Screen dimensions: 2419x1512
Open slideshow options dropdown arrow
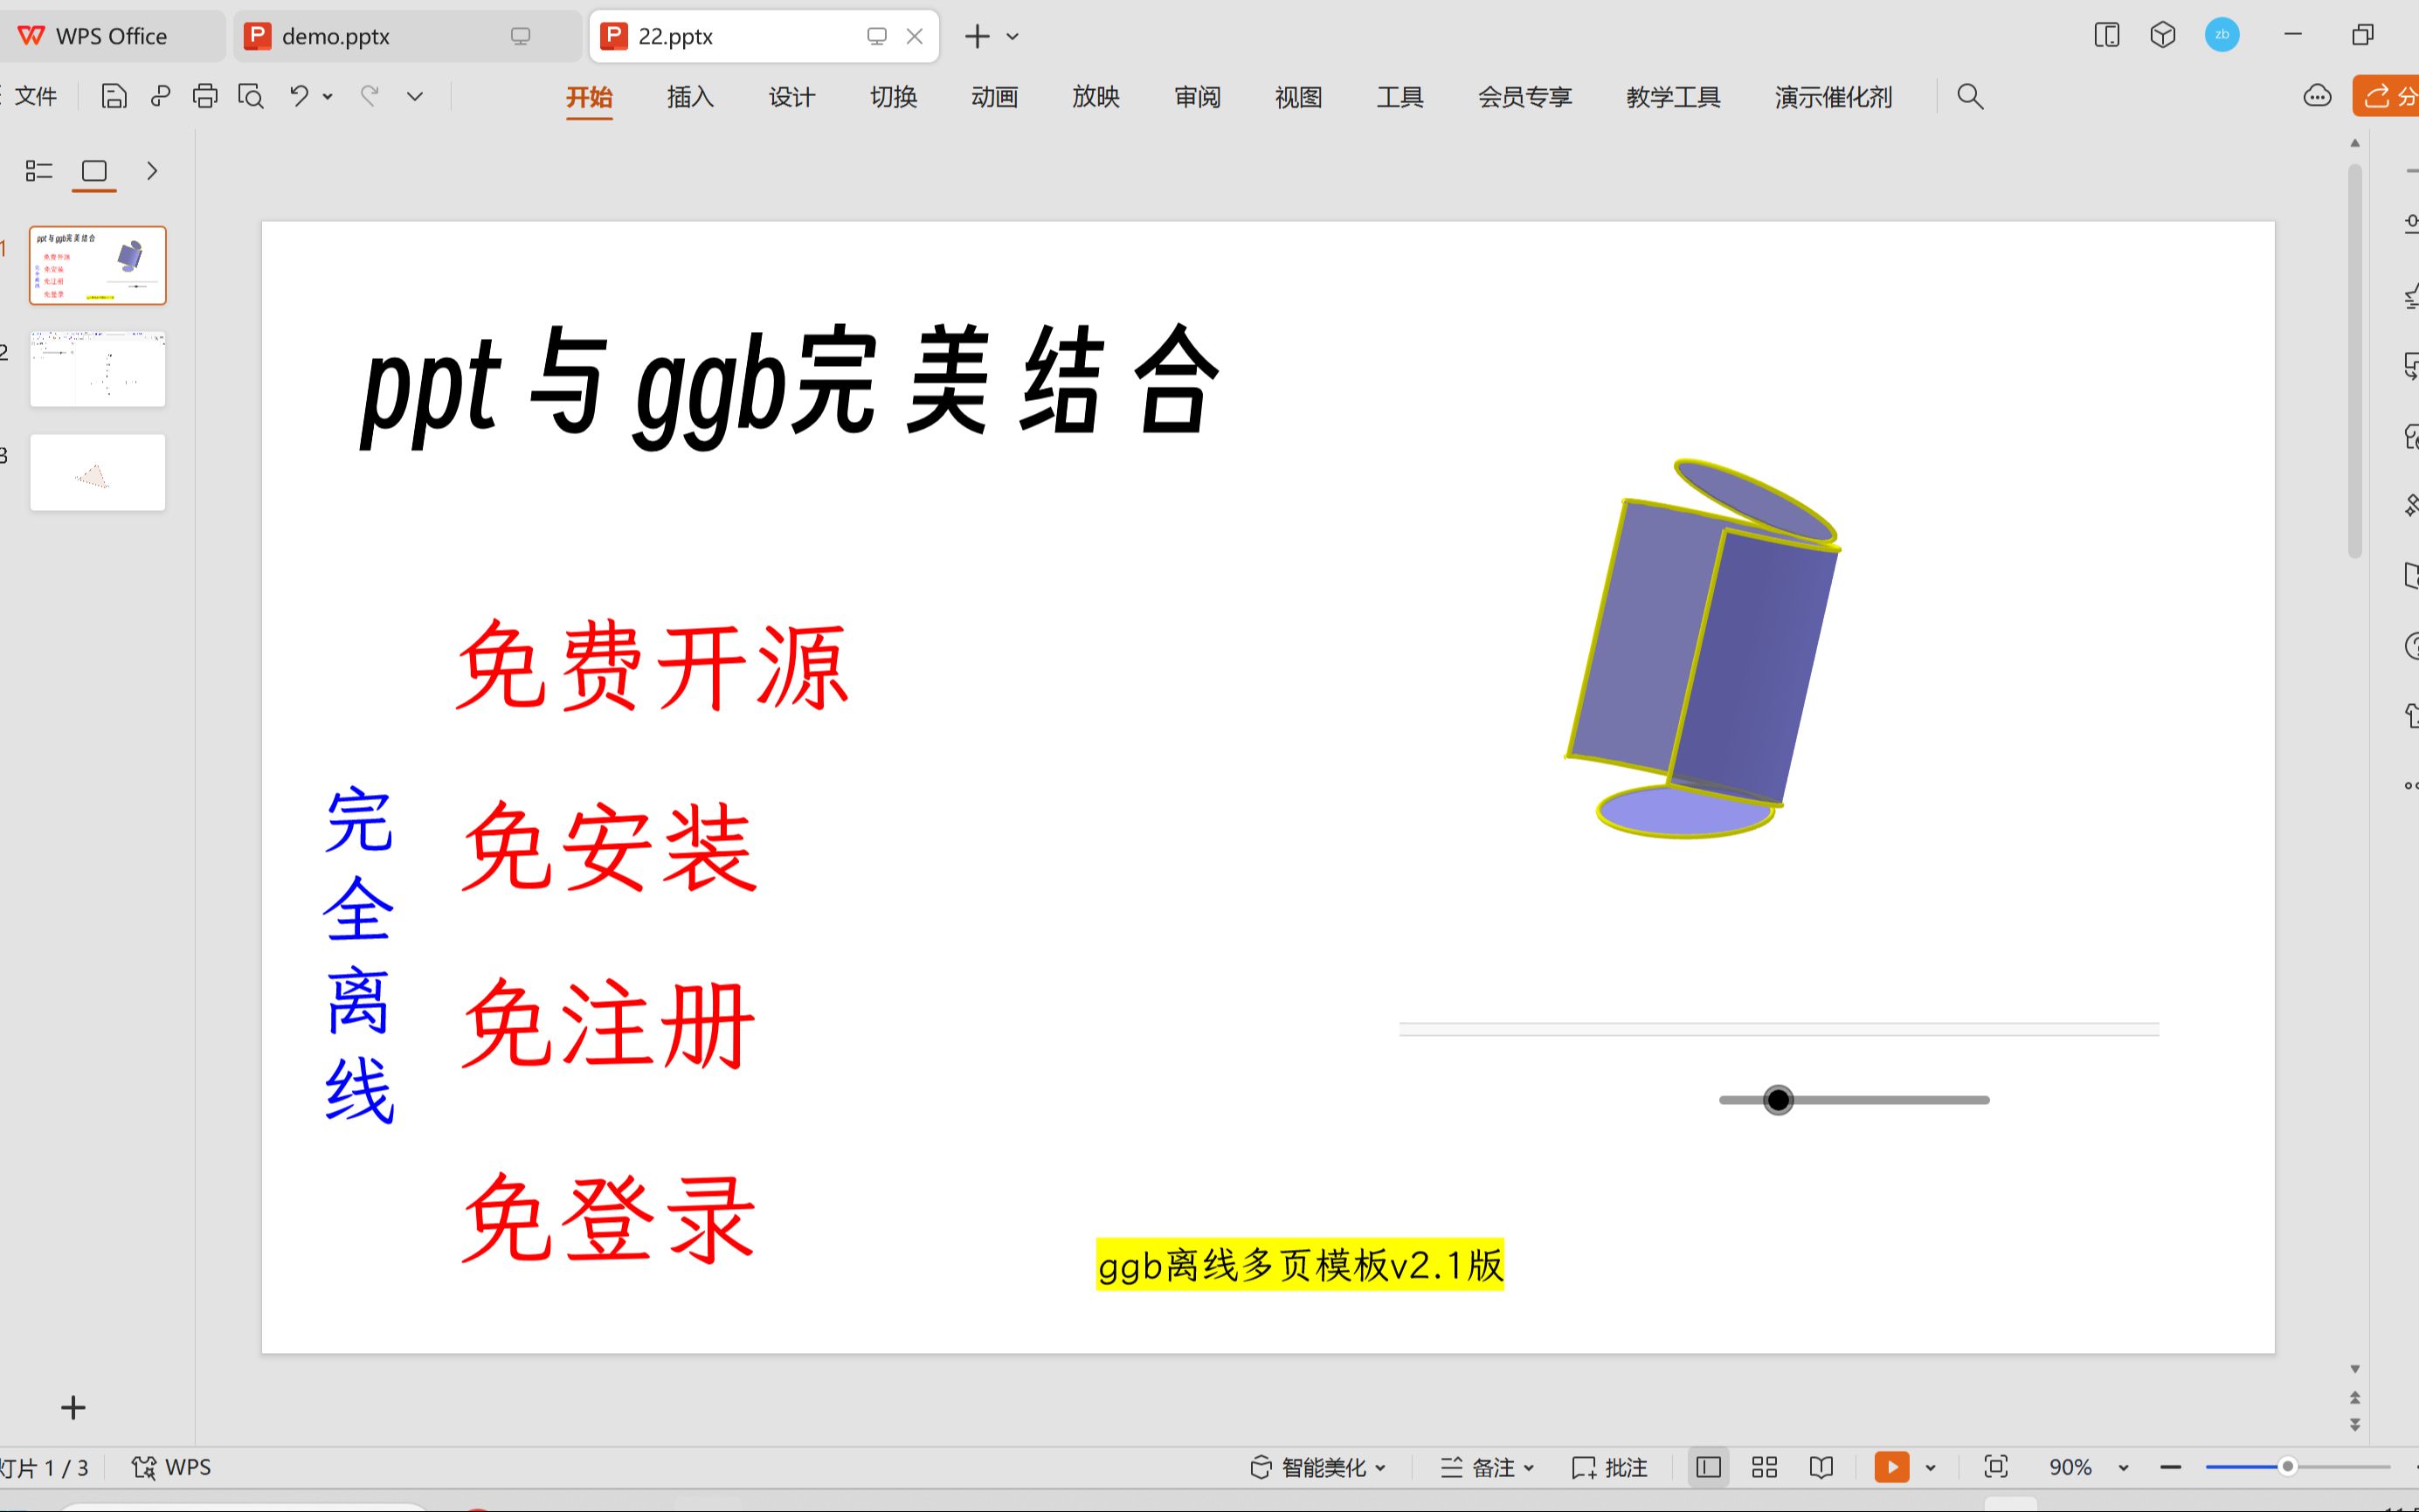pos(1930,1468)
